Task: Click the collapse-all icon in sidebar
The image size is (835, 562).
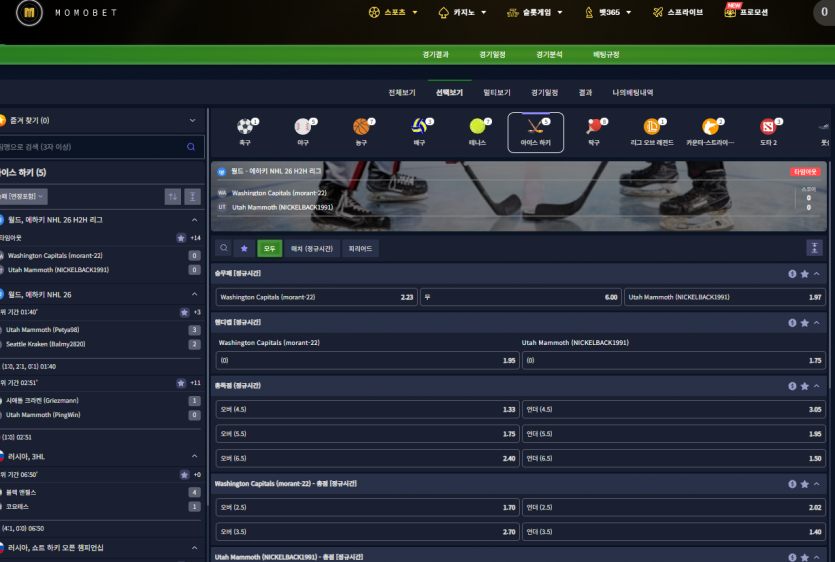Action: [192, 197]
